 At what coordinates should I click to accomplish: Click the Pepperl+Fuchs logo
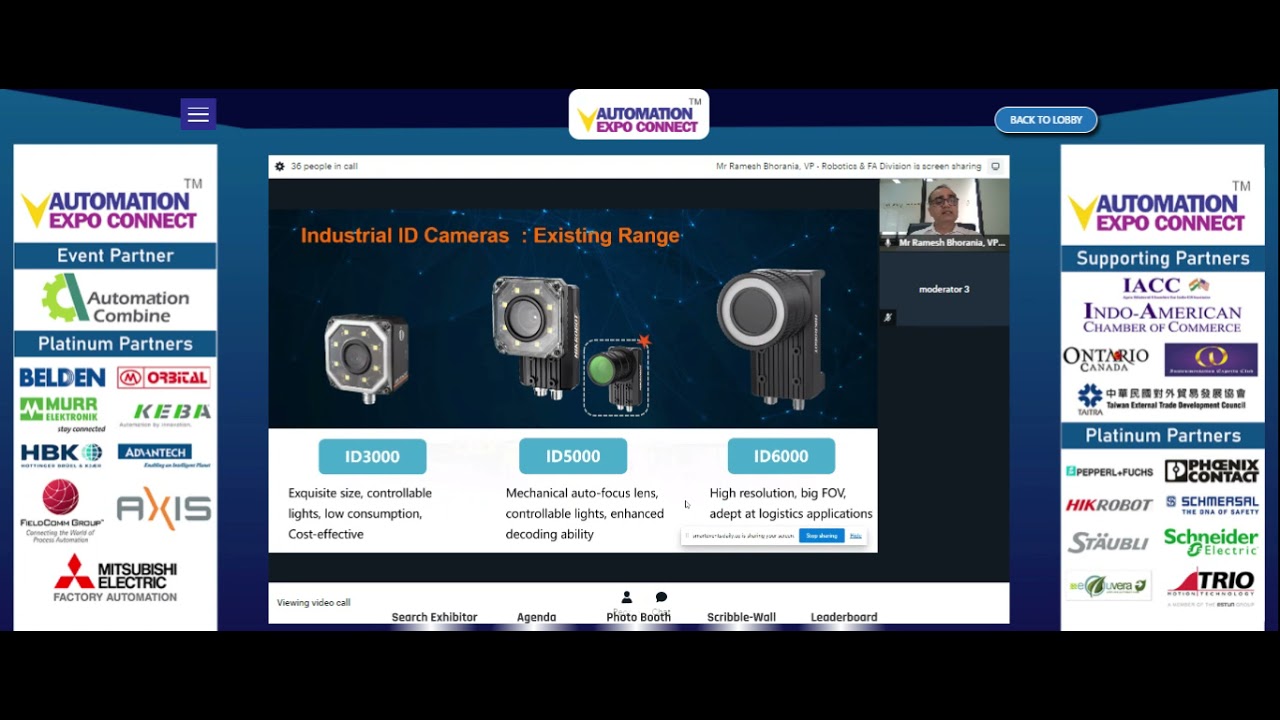click(x=1109, y=471)
